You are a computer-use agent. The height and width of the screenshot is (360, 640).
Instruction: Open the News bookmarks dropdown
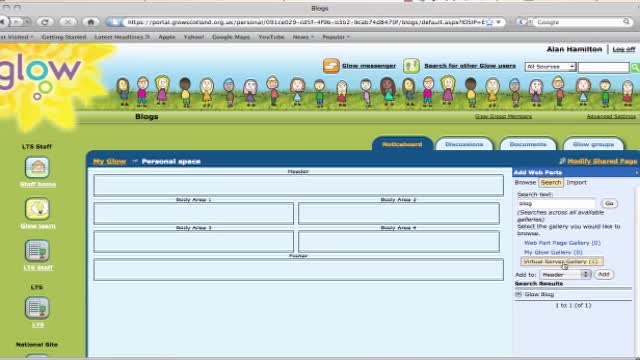303,37
